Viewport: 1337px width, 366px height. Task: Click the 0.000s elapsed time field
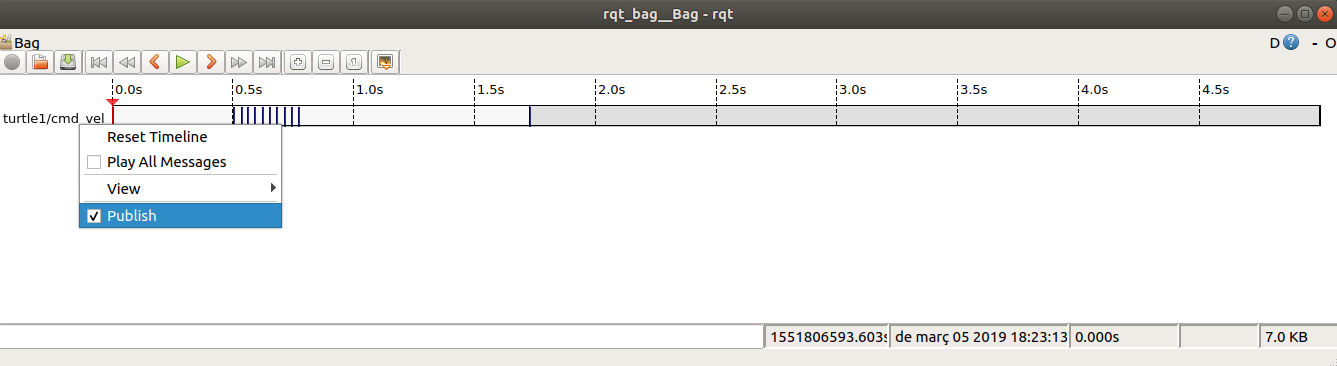coord(1125,337)
